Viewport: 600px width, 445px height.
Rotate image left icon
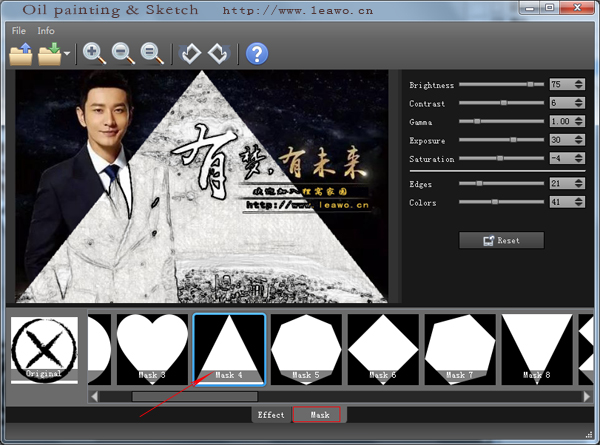click(x=190, y=54)
